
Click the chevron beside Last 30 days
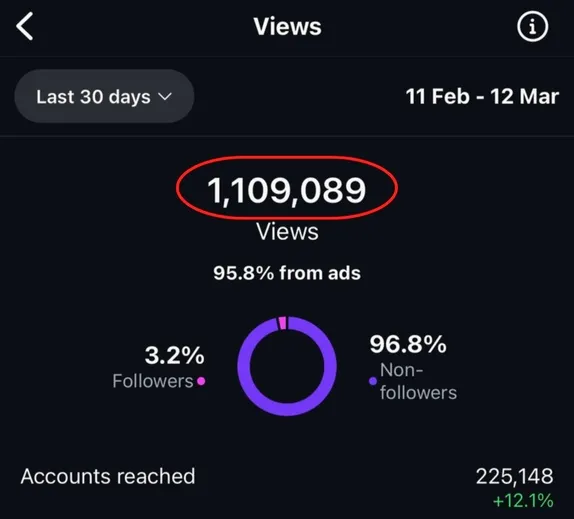(x=165, y=97)
